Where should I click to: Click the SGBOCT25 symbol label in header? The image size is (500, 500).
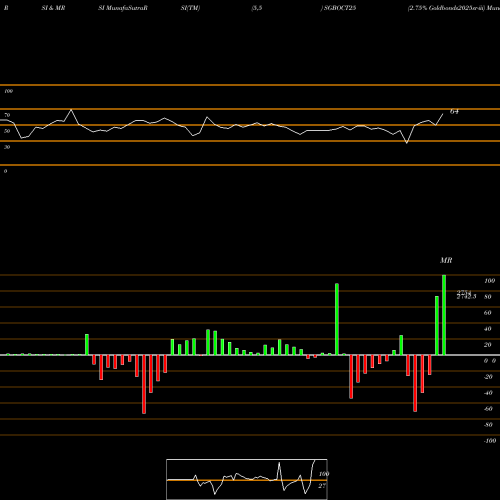point(340,8)
